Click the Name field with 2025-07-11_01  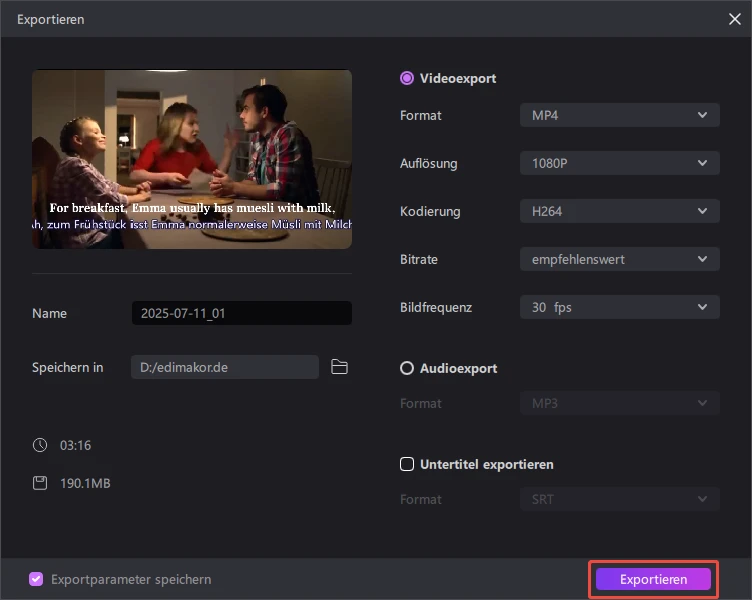pos(241,313)
